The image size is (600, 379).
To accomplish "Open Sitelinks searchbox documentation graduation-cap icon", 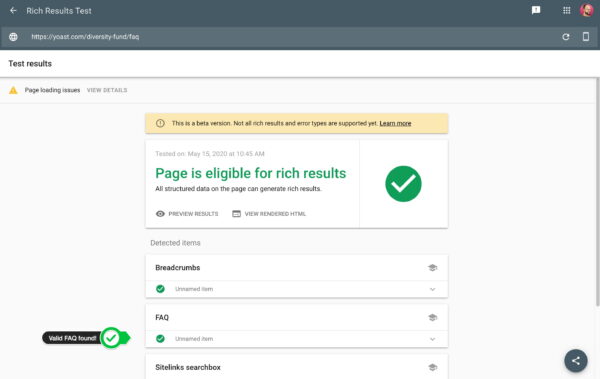I will coord(432,367).
